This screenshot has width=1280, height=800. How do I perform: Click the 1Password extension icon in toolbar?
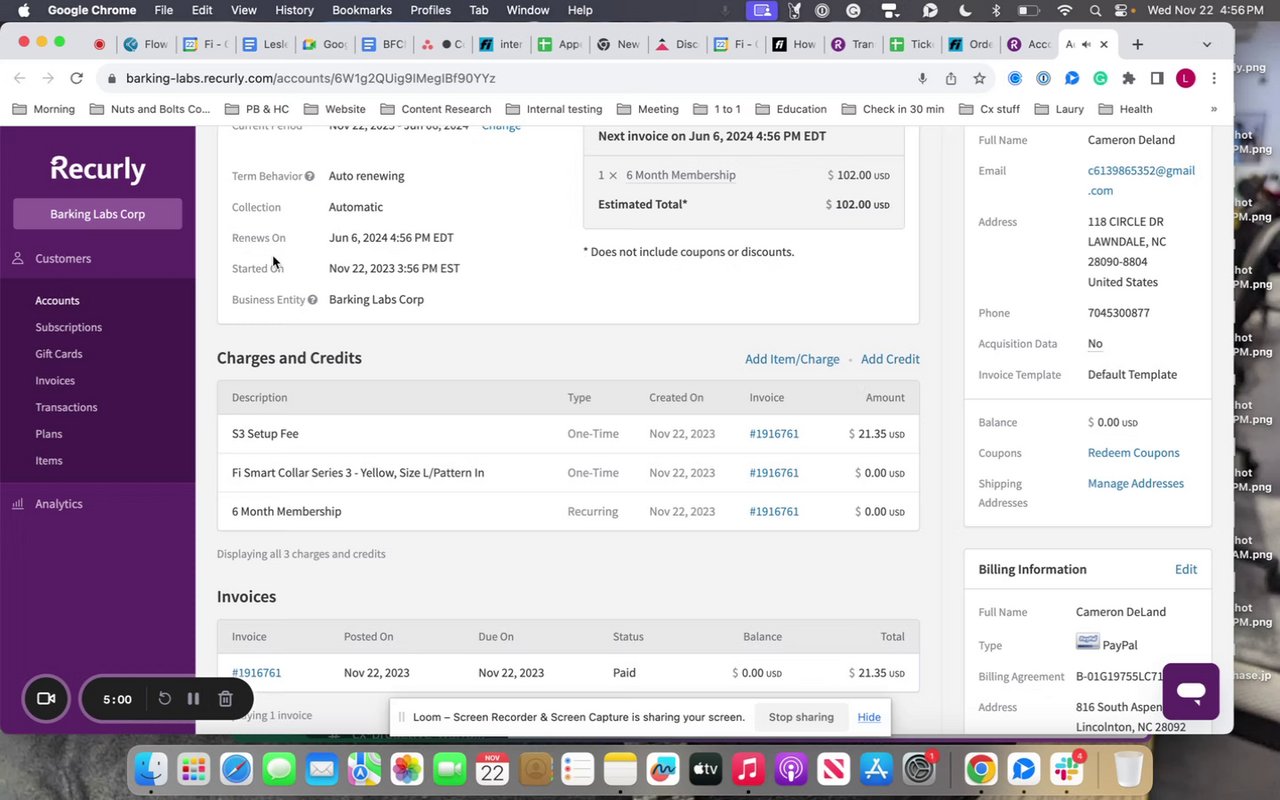coord(1043,78)
